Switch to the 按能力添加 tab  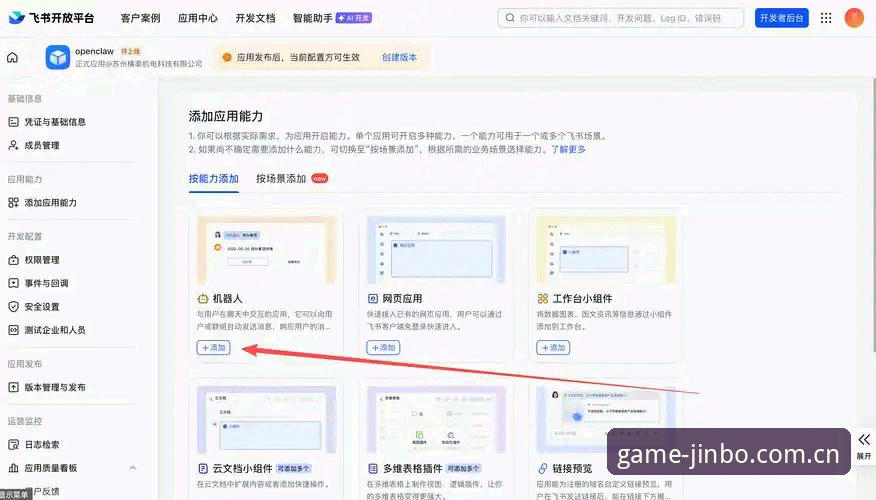(213, 179)
